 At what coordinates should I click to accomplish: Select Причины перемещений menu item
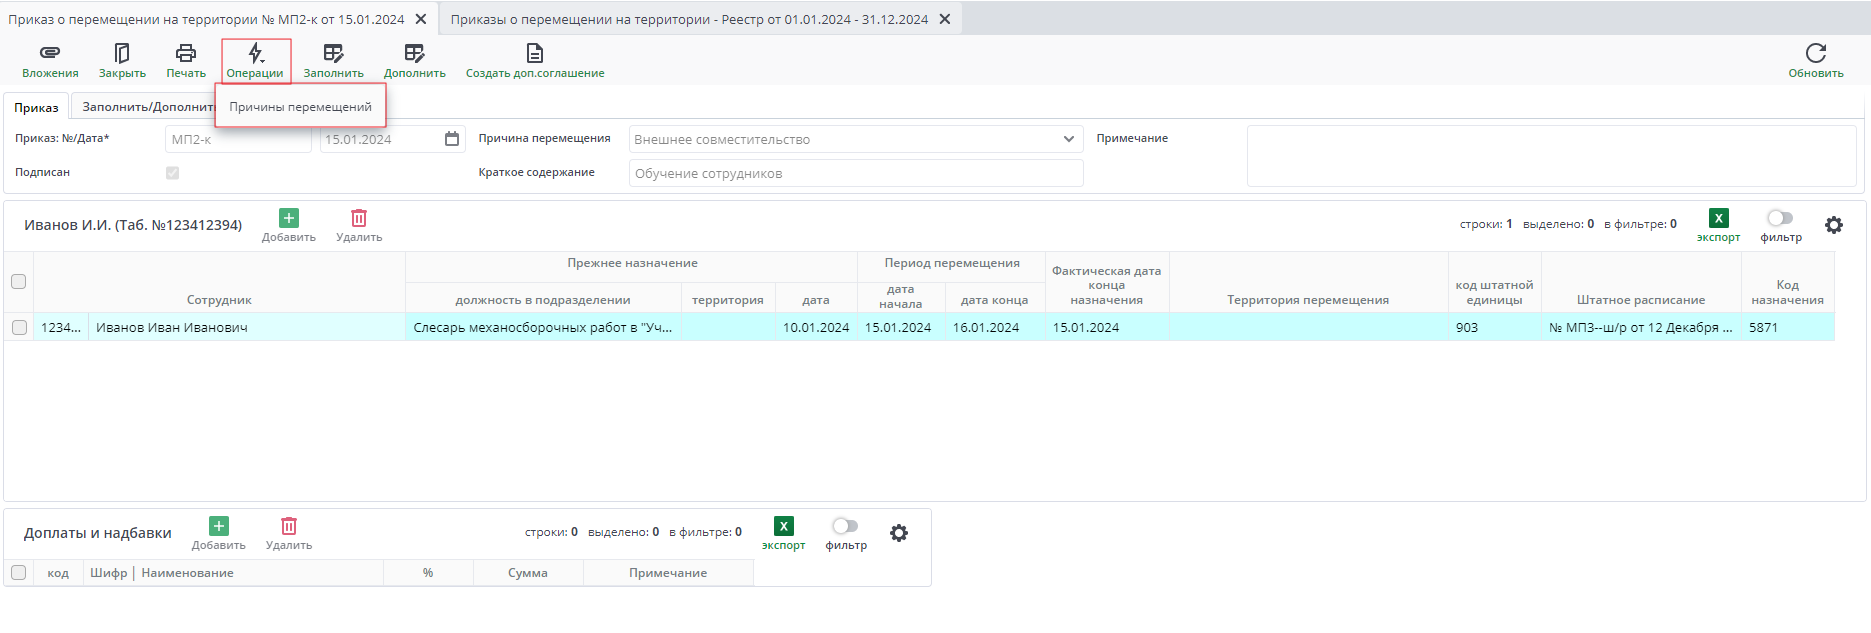pyautogui.click(x=300, y=107)
